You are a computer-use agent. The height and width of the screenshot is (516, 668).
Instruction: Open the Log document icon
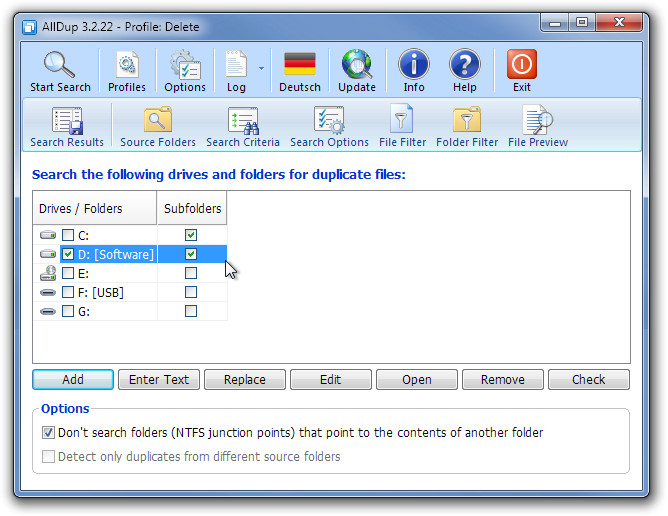pyautogui.click(x=236, y=65)
